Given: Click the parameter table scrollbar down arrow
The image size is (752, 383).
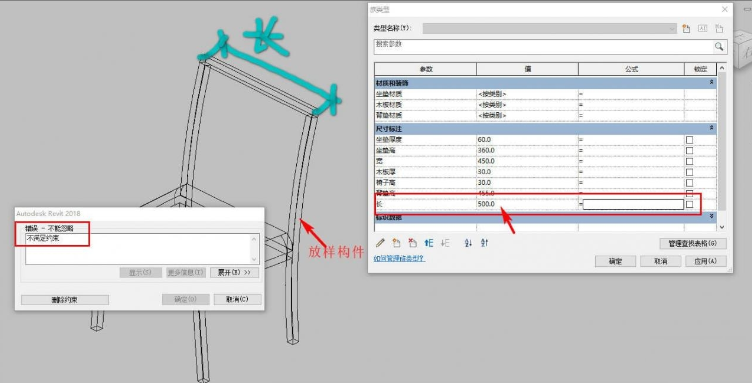Looking at the screenshot, I should tap(722, 227).
